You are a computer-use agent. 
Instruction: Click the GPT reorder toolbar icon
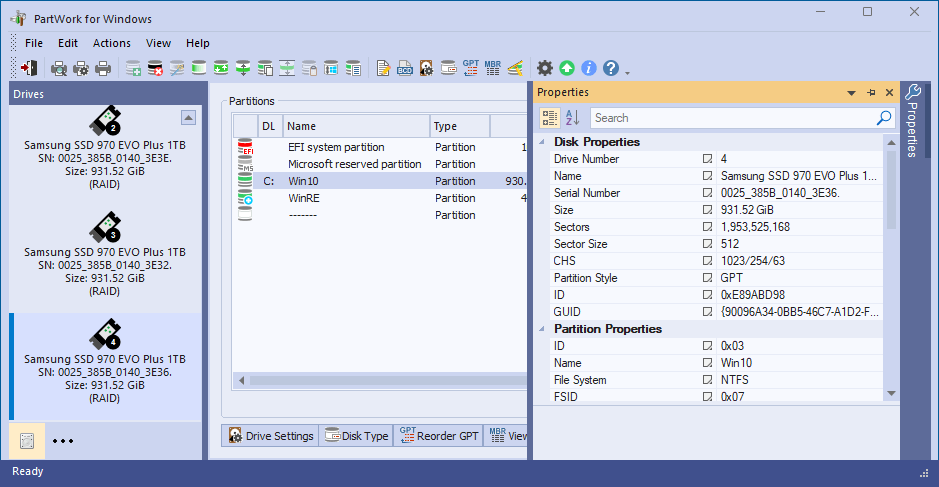point(471,68)
